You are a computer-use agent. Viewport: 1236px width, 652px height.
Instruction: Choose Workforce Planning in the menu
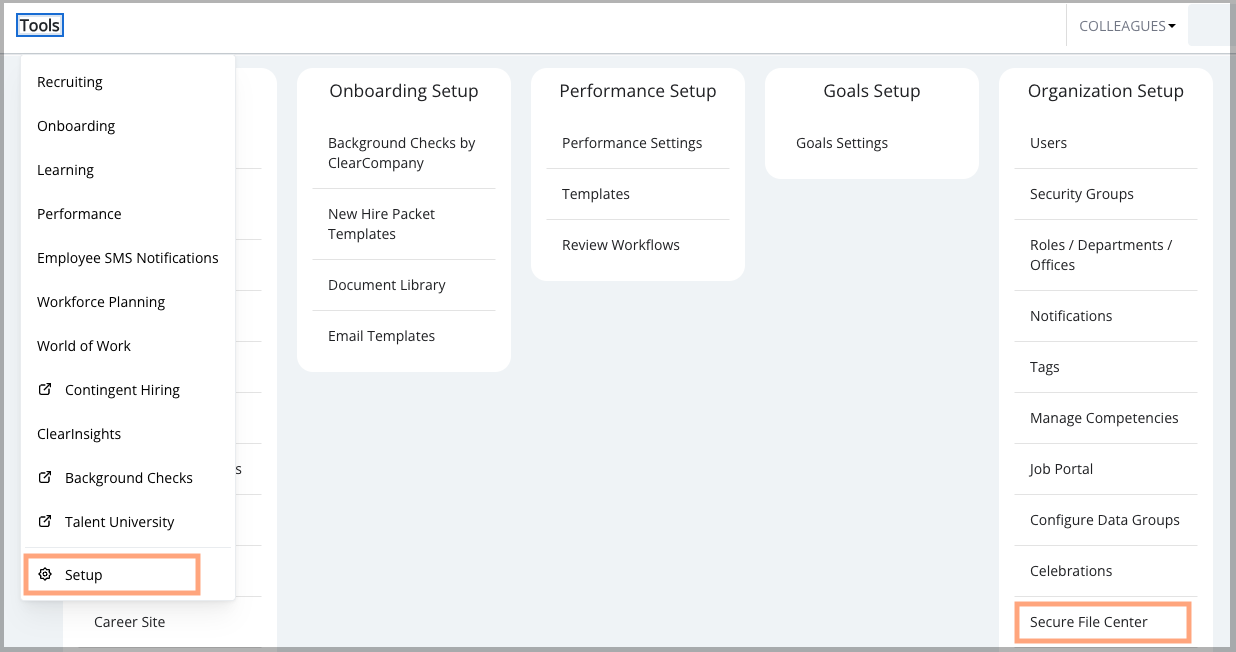(x=101, y=302)
